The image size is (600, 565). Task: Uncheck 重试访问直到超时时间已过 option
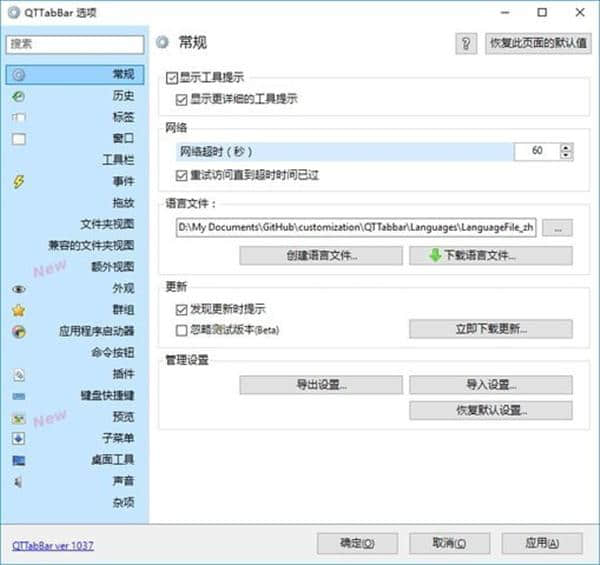(x=181, y=175)
